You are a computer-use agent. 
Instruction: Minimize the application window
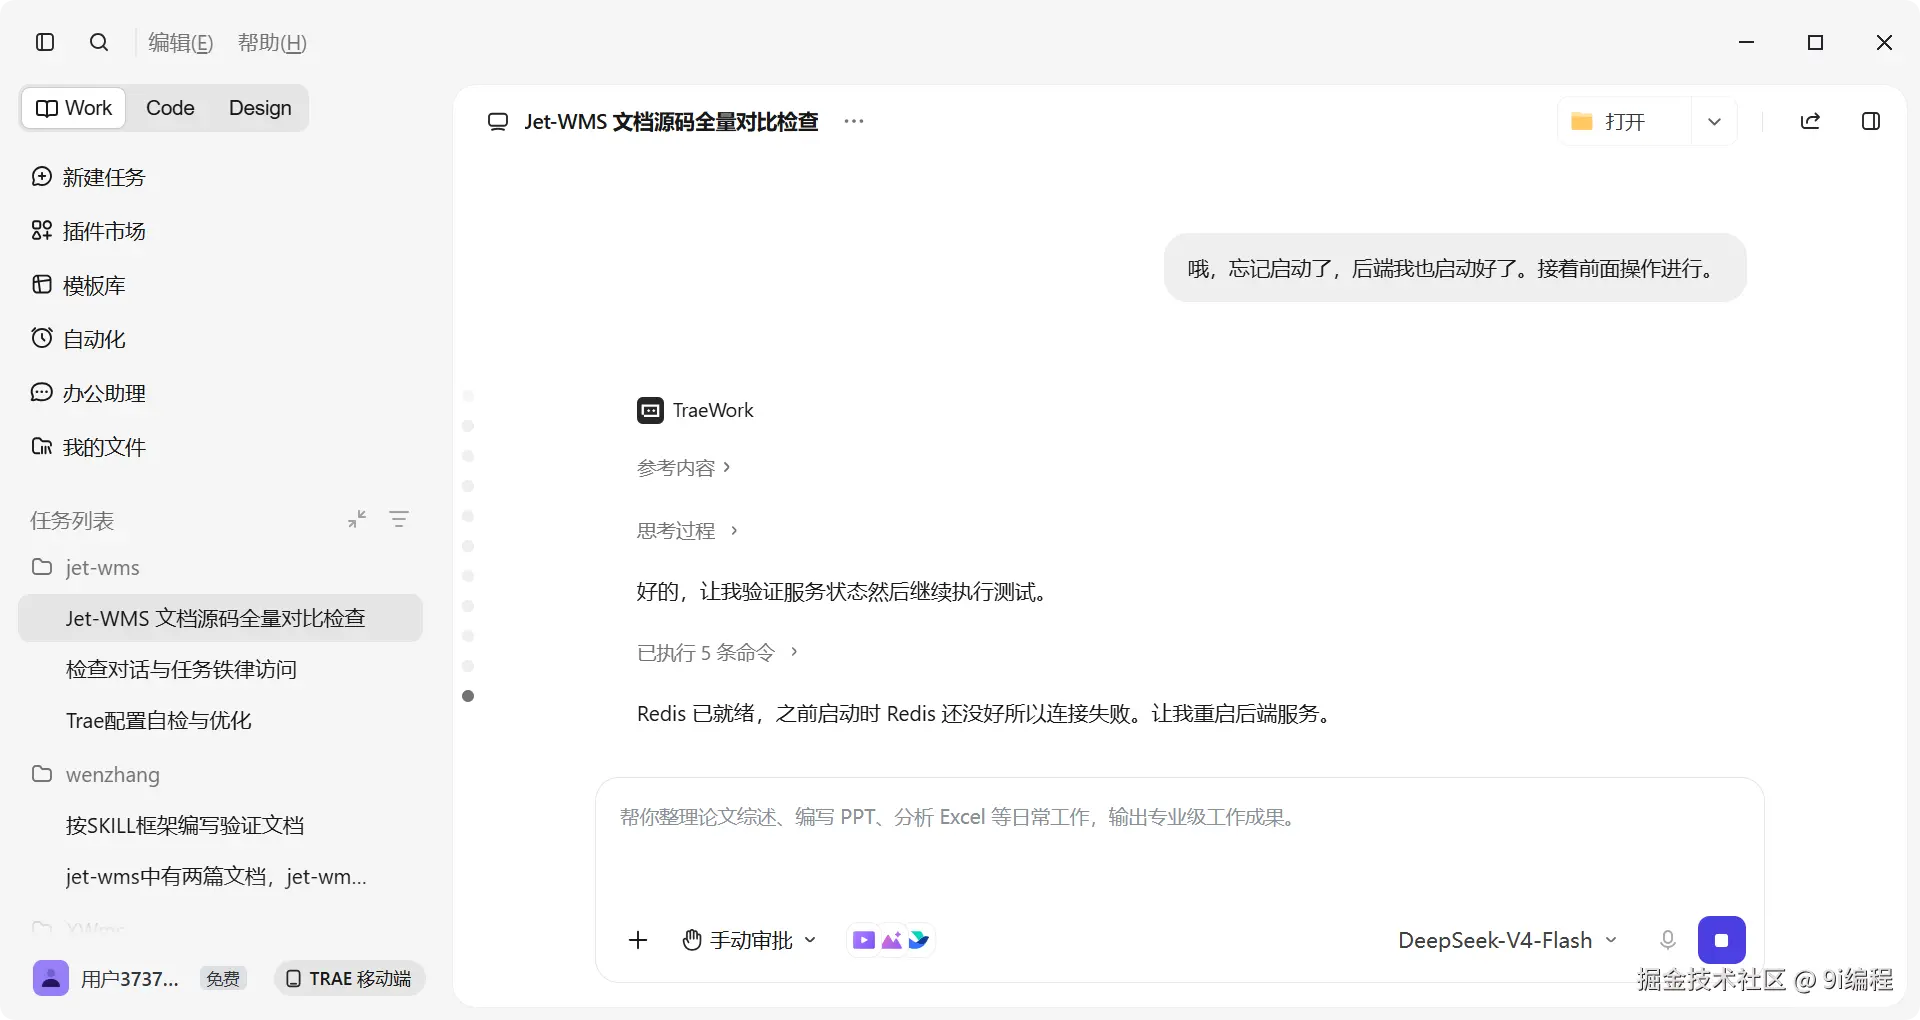(x=1747, y=42)
